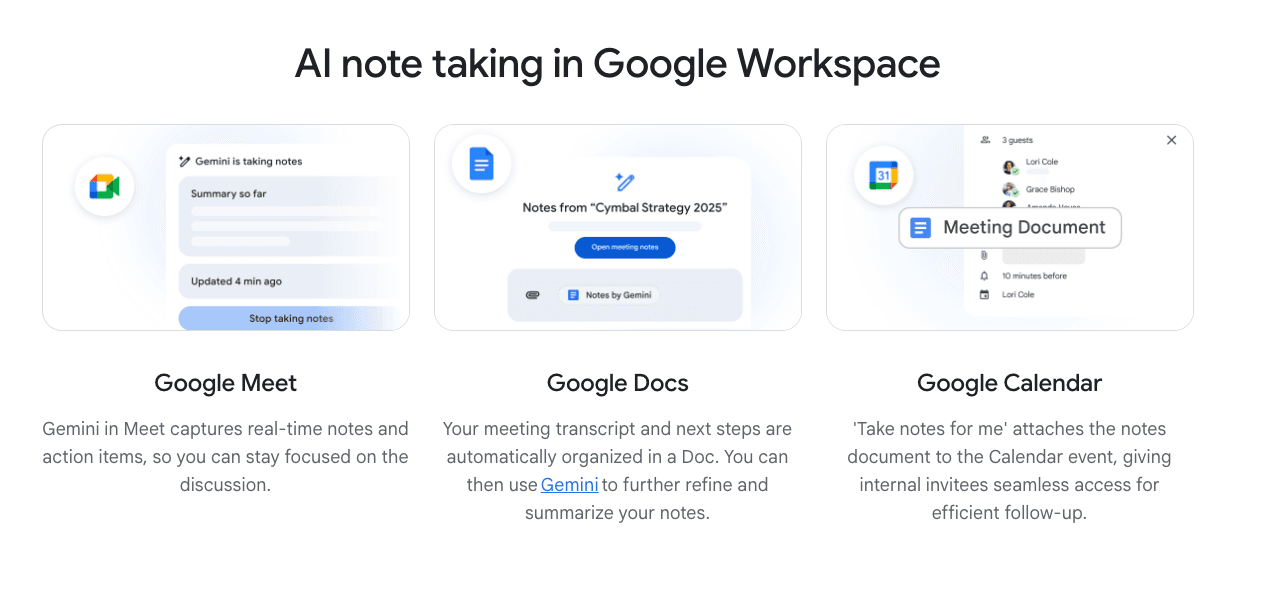Screen dimensions: 1262x597
Task: Click the guests icon beside '3 guests'
Action: 985,140
